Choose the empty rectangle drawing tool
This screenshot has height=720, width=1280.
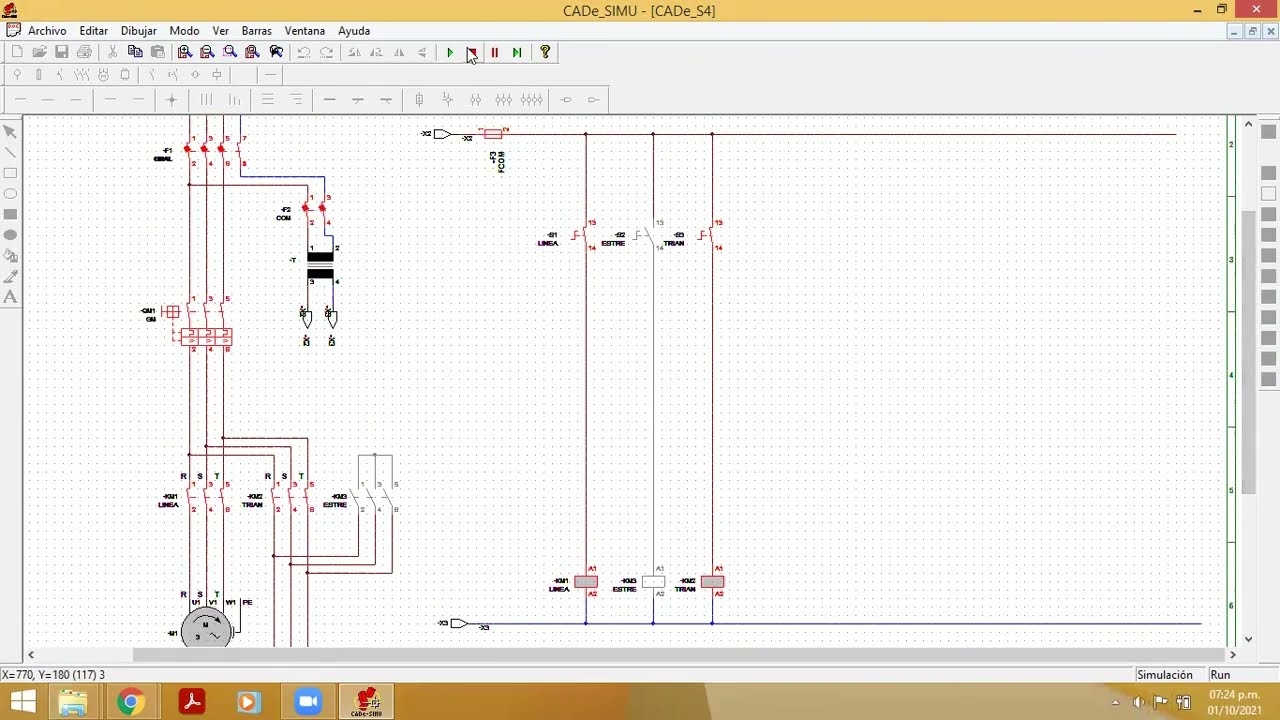pos(11,173)
